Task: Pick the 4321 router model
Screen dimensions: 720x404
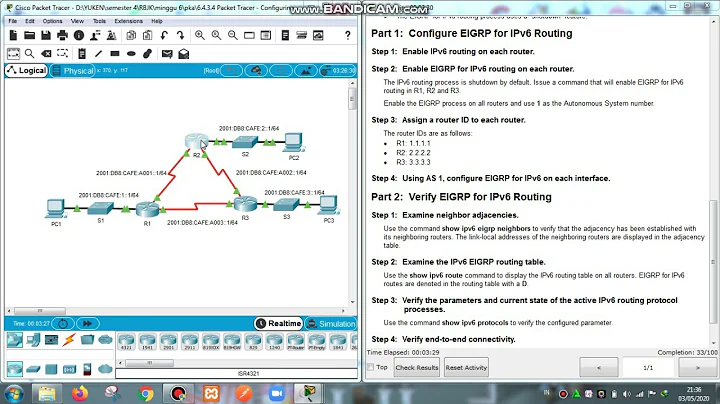Action: point(126,342)
